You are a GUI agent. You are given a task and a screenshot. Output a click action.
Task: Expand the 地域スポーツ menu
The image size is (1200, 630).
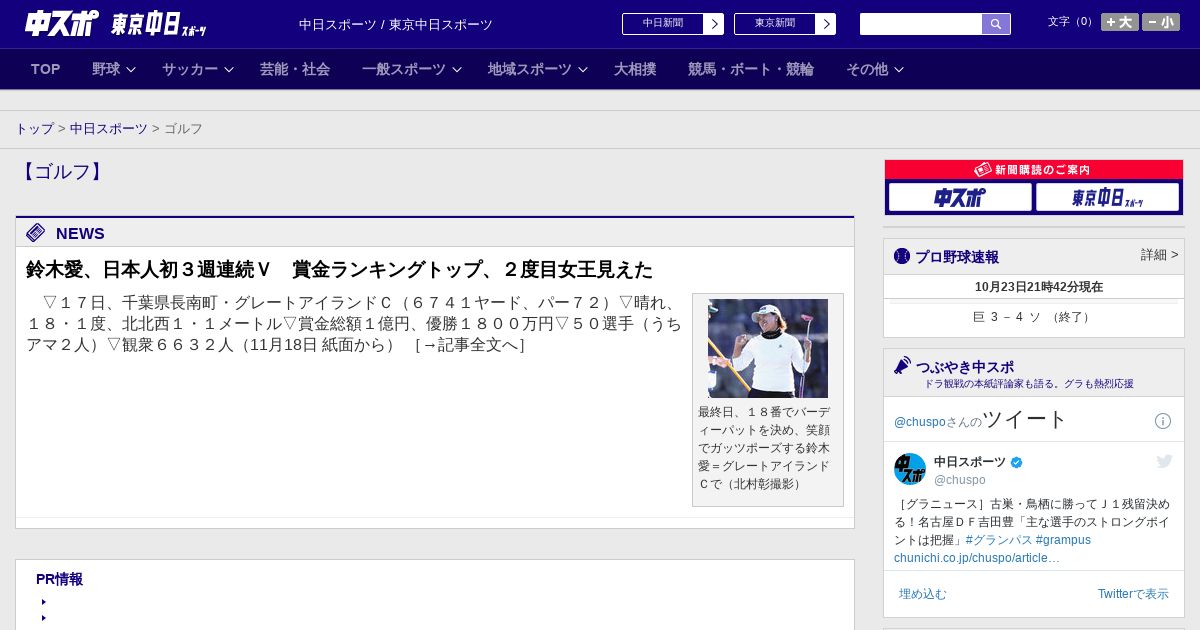(538, 69)
